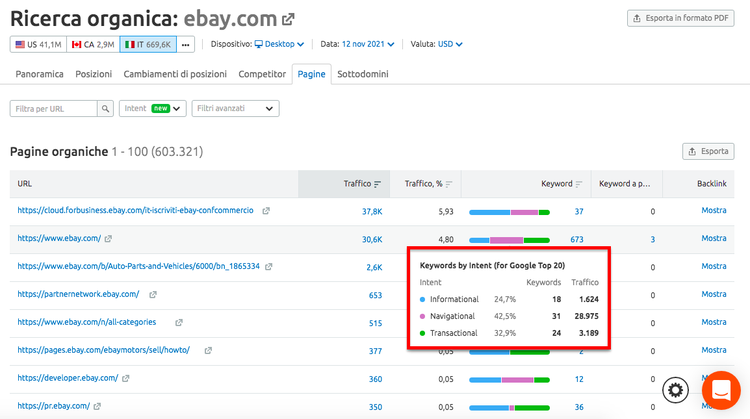Click Mostra backlinks for cloud.forbusiness row

[714, 210]
